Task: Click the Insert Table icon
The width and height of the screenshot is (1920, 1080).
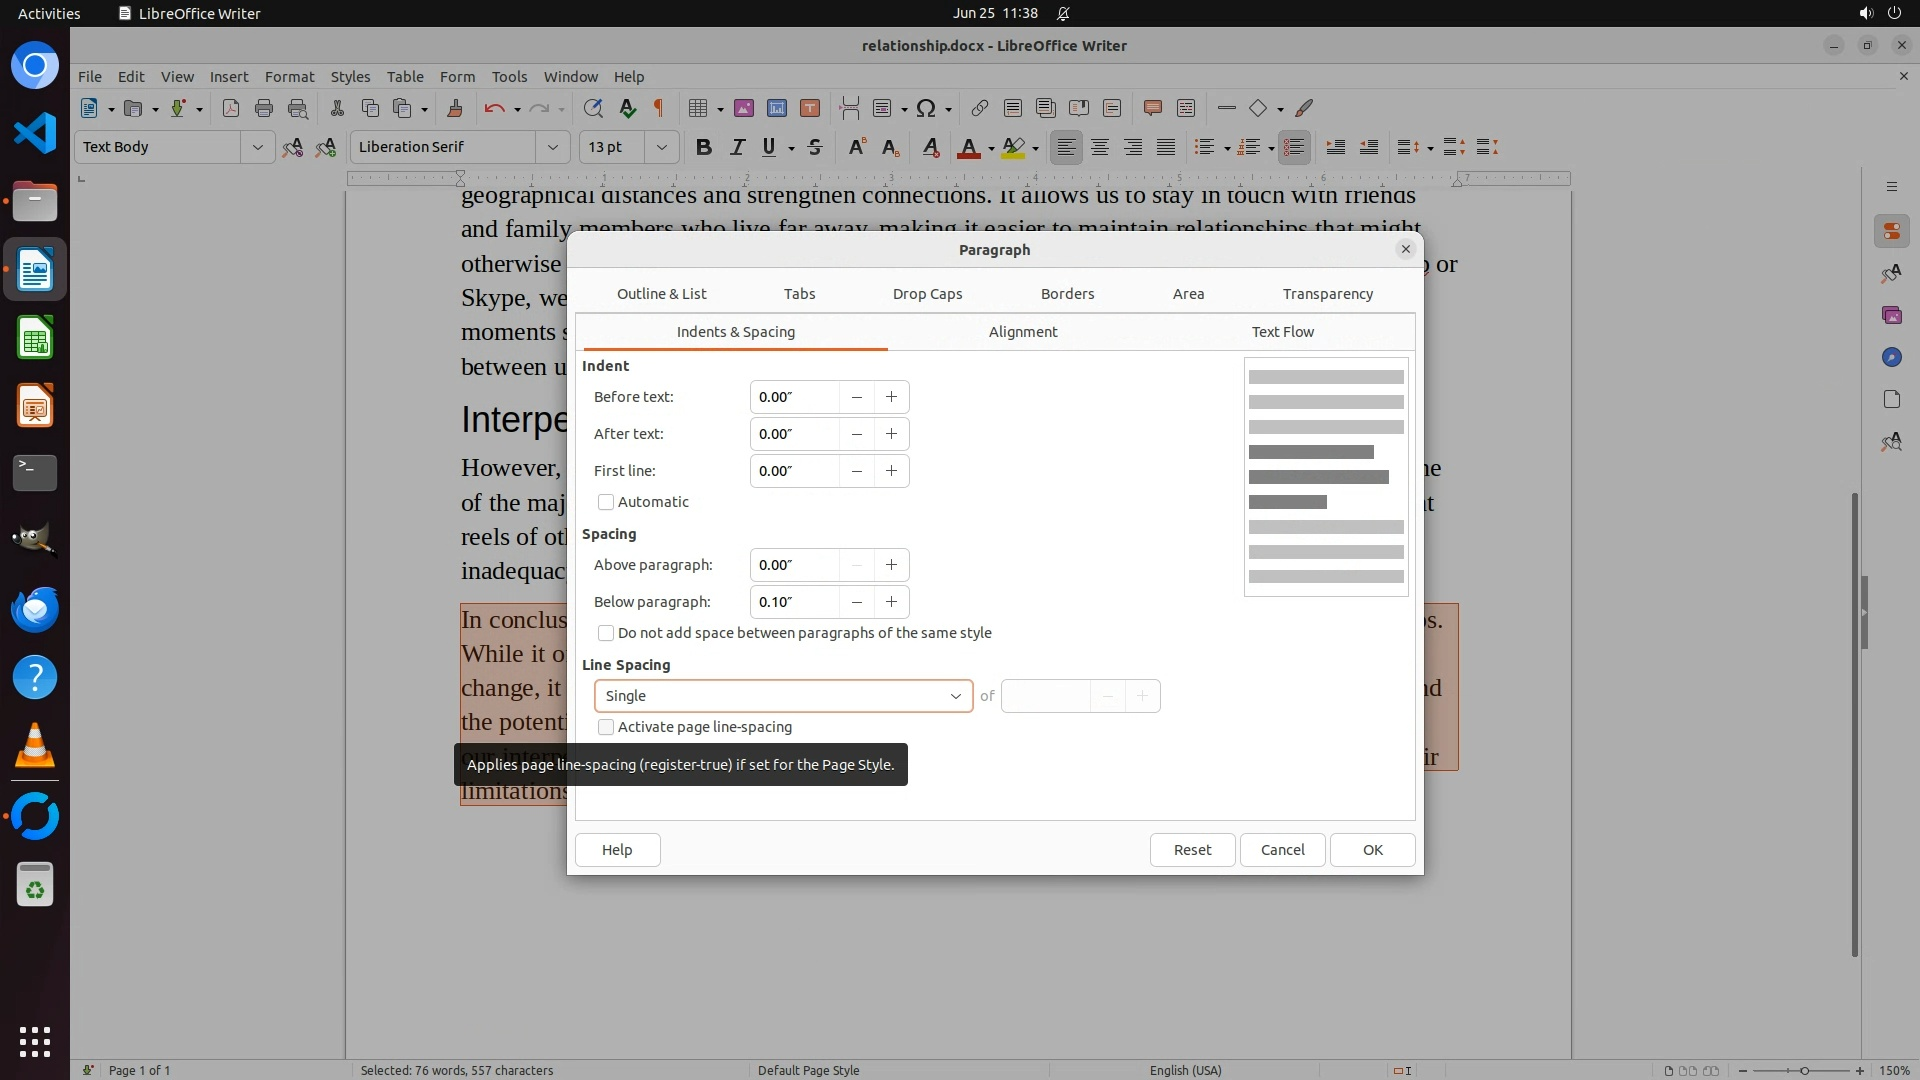Action: 698,108
